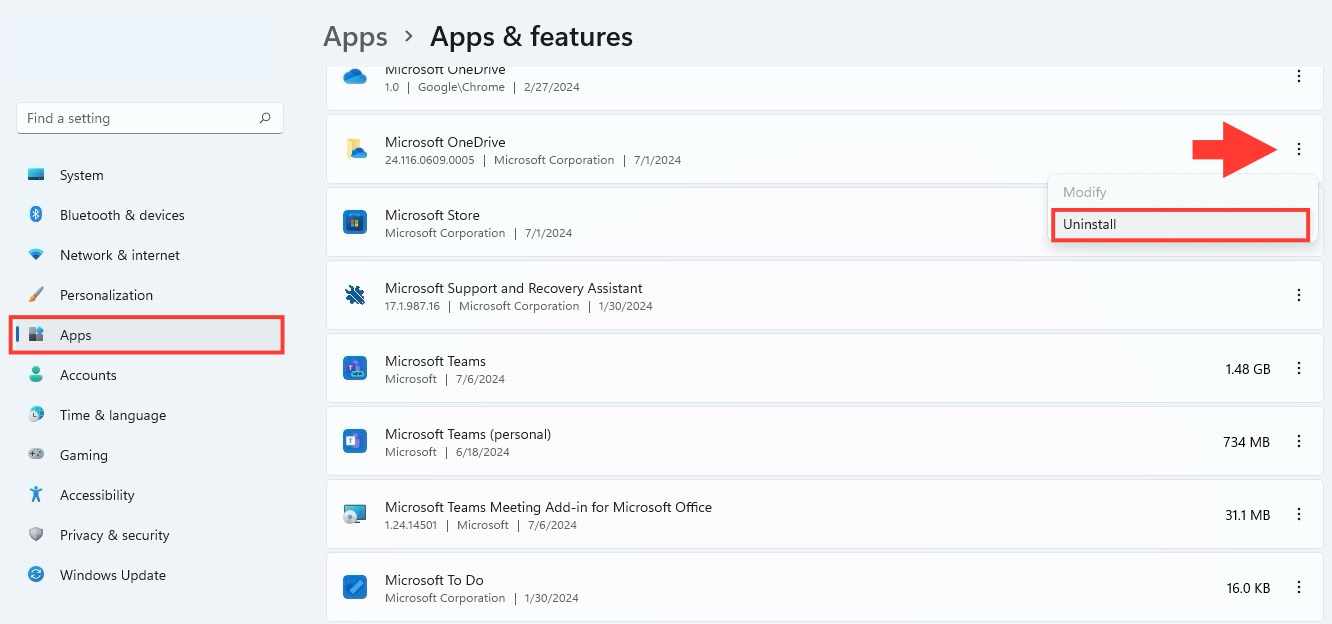Click the OneDrive 1.0 cloud icon
Screen dimensions: 1332x624
pyautogui.click(x=355, y=76)
